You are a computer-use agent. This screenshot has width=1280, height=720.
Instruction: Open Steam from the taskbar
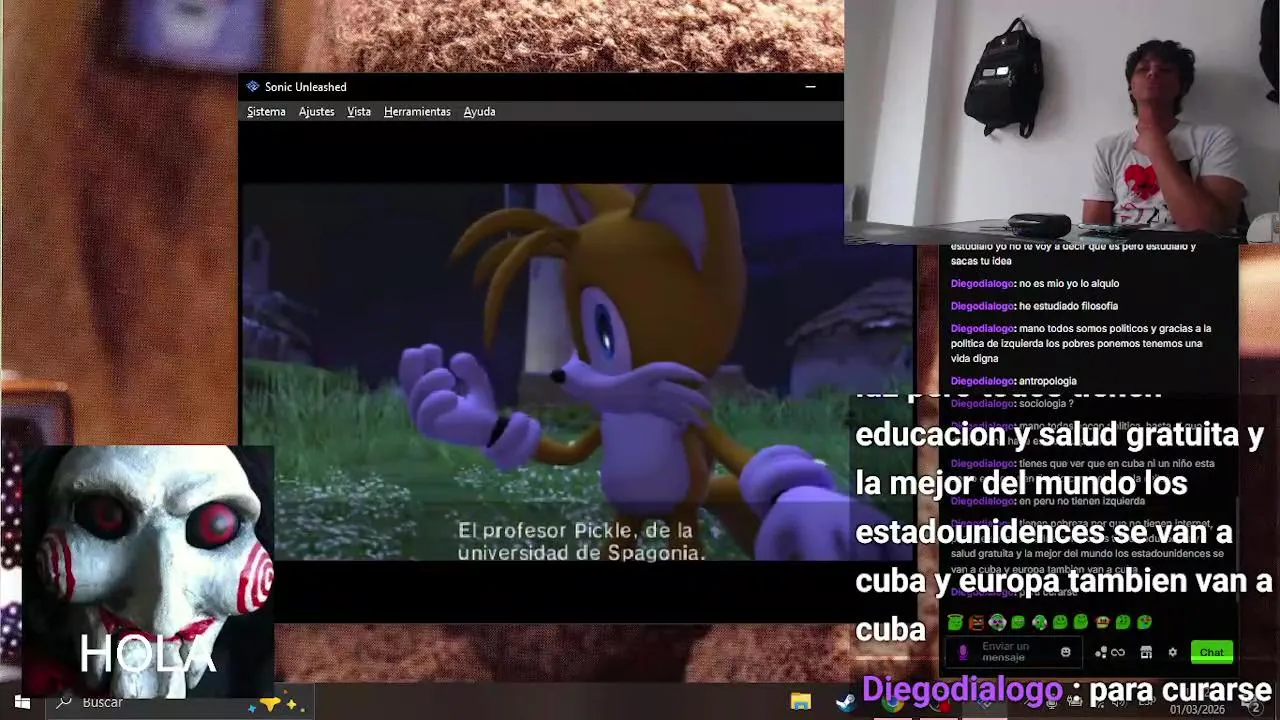point(846,702)
